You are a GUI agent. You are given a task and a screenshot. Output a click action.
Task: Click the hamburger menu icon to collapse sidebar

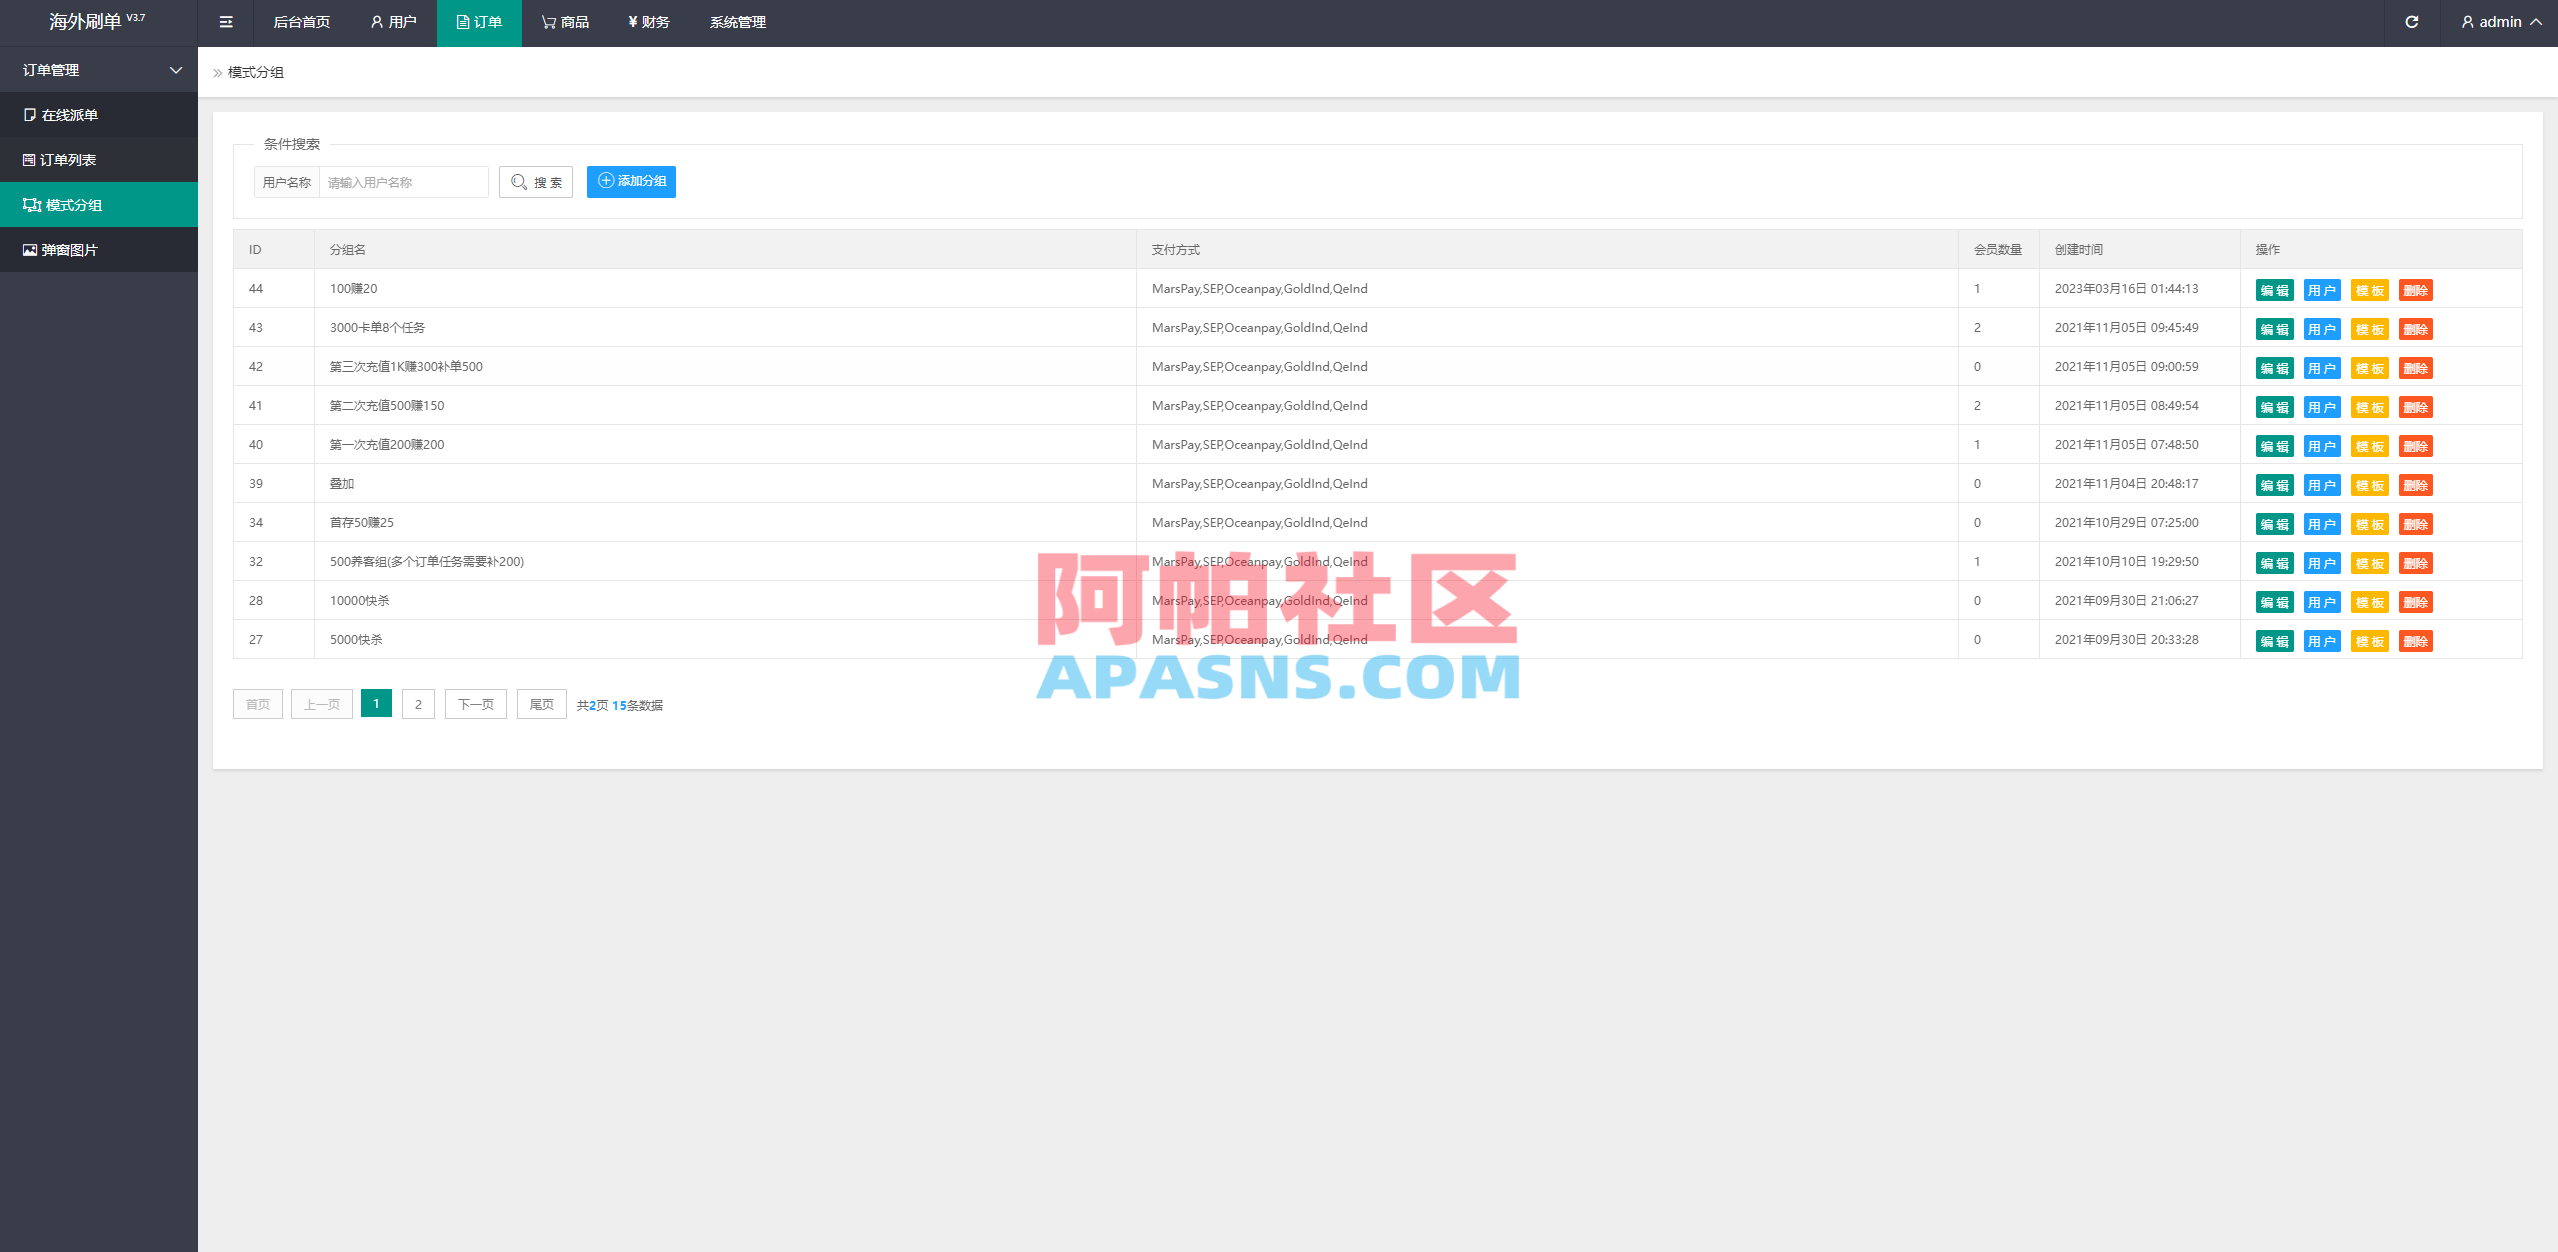point(225,22)
